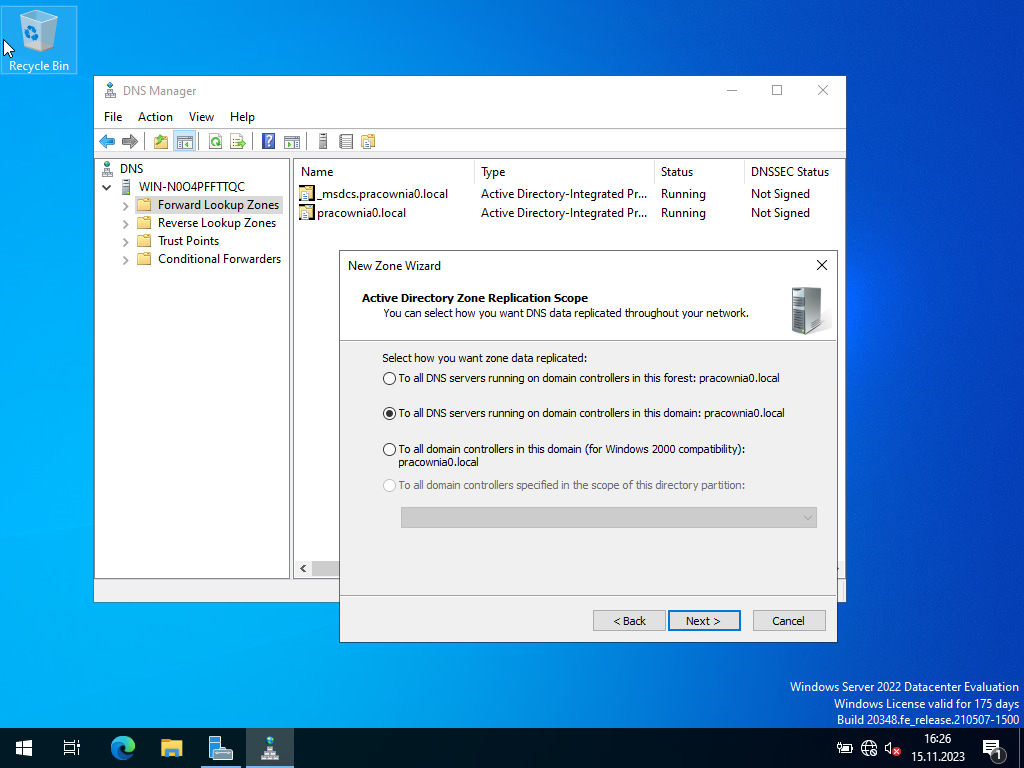Click the Next > button in wizard
This screenshot has width=1024, height=768.
(x=703, y=620)
